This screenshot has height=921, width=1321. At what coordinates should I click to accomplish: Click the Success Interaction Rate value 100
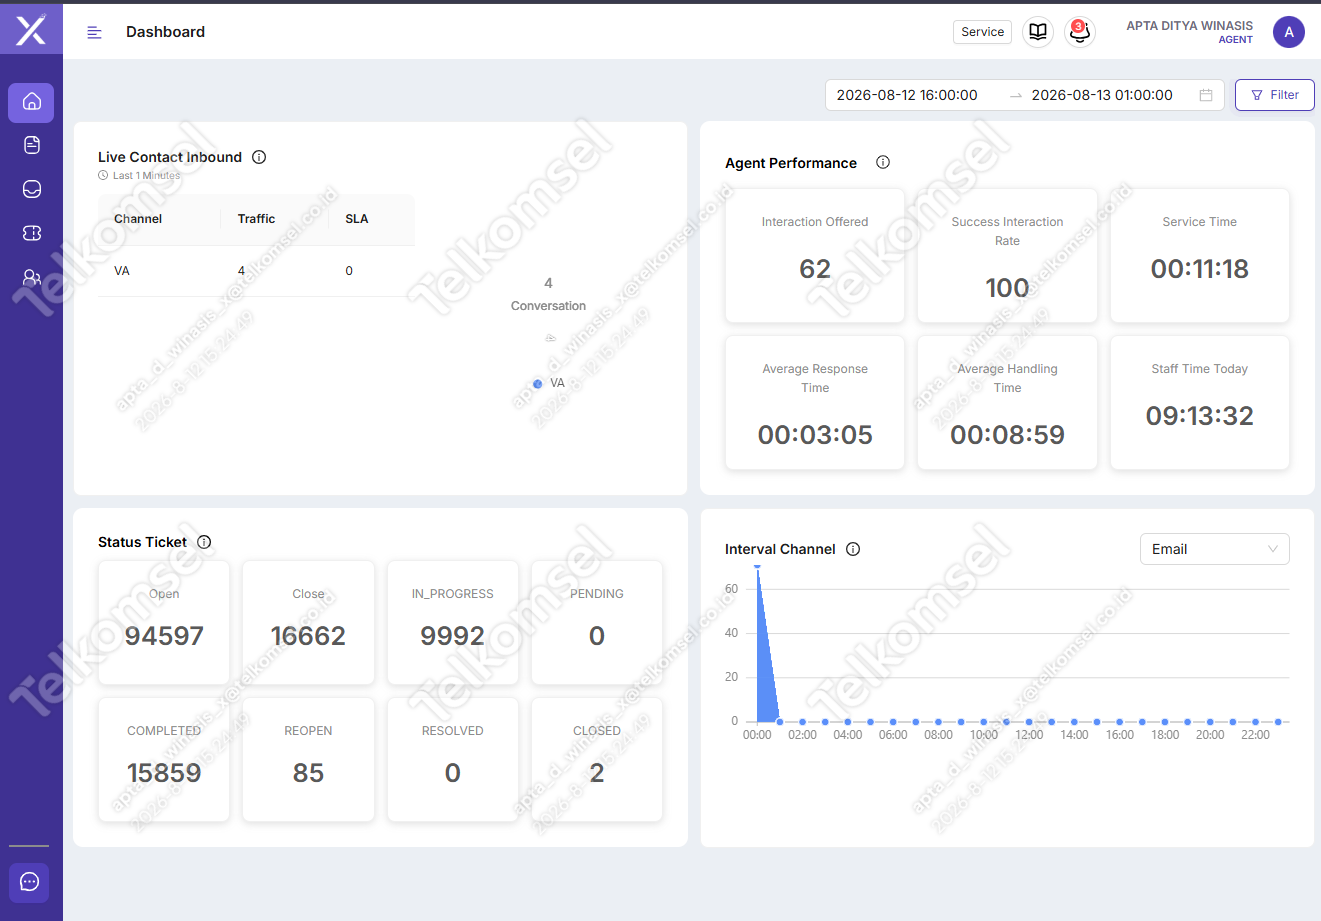click(x=1007, y=288)
